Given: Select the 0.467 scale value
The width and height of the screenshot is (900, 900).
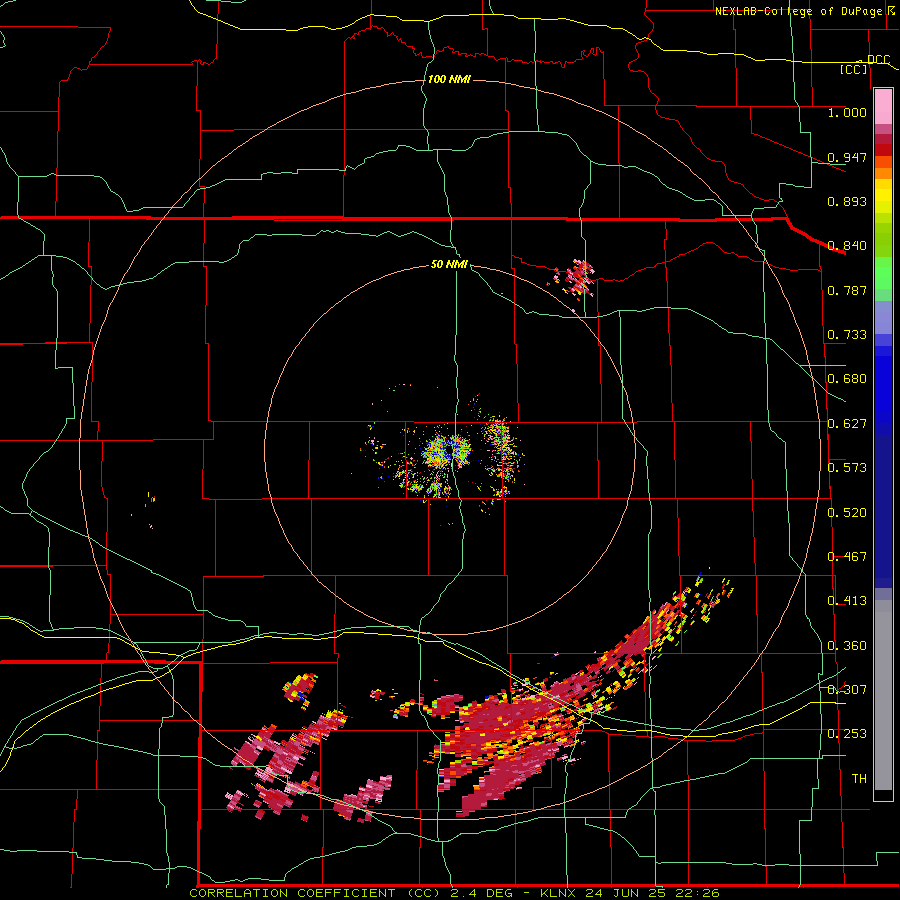Looking at the screenshot, I should (847, 557).
